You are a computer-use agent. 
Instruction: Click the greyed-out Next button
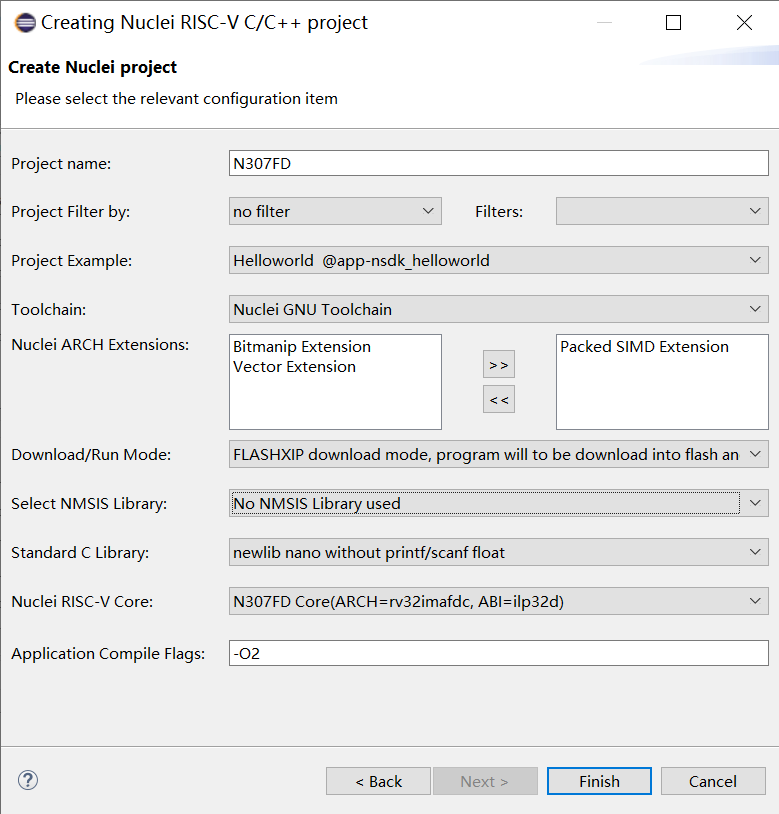click(x=485, y=781)
